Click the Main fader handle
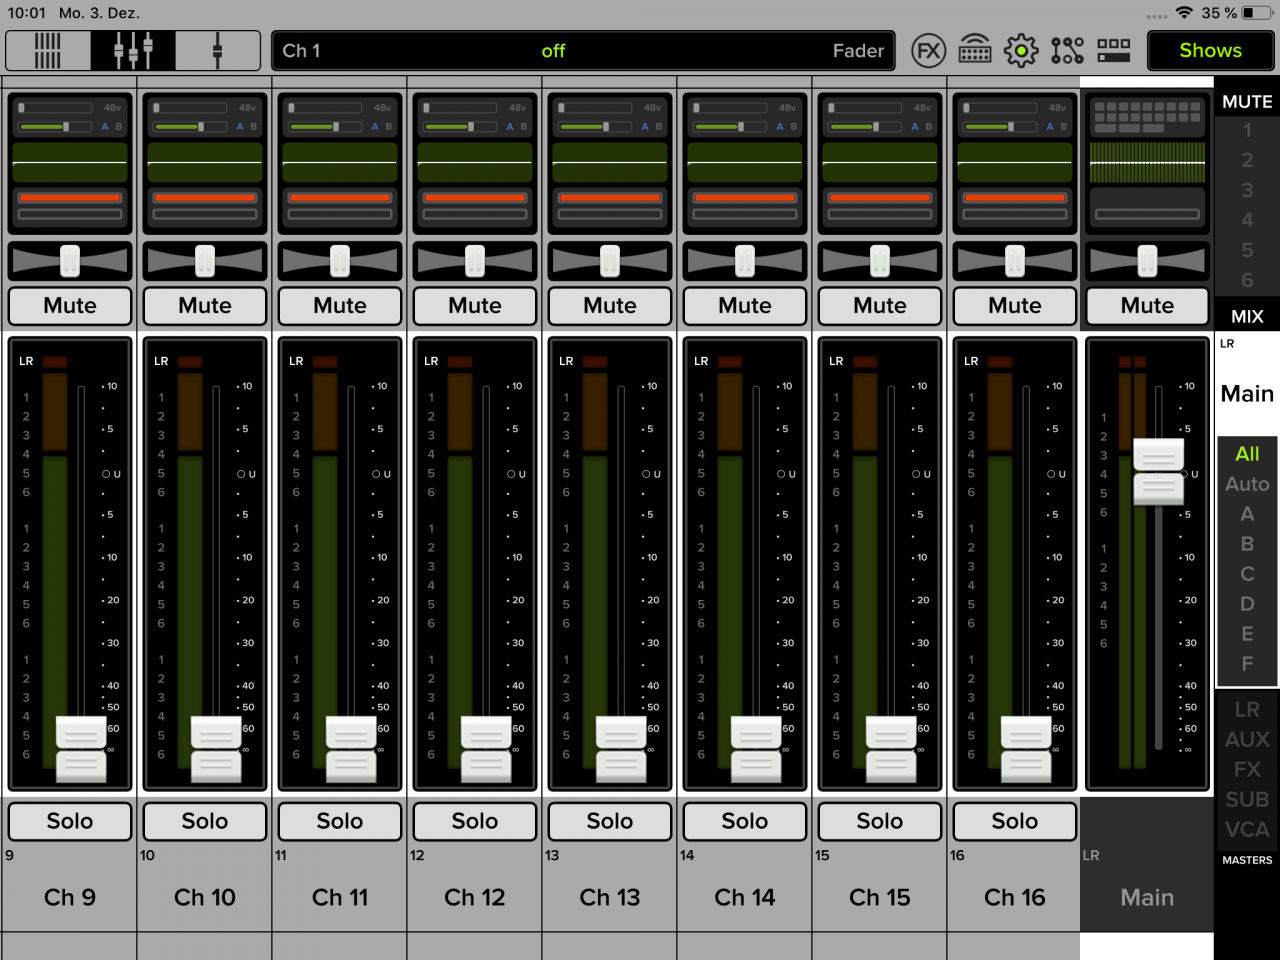1280x960 pixels. point(1158,471)
